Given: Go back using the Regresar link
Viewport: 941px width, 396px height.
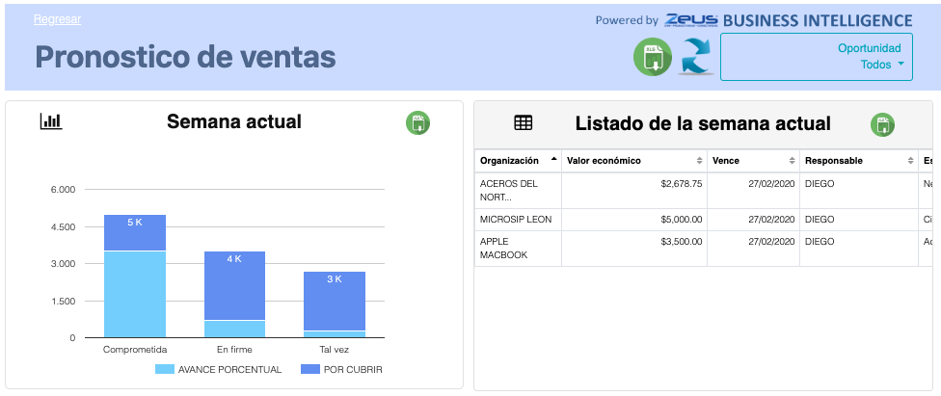Looking at the screenshot, I should pos(57,19).
